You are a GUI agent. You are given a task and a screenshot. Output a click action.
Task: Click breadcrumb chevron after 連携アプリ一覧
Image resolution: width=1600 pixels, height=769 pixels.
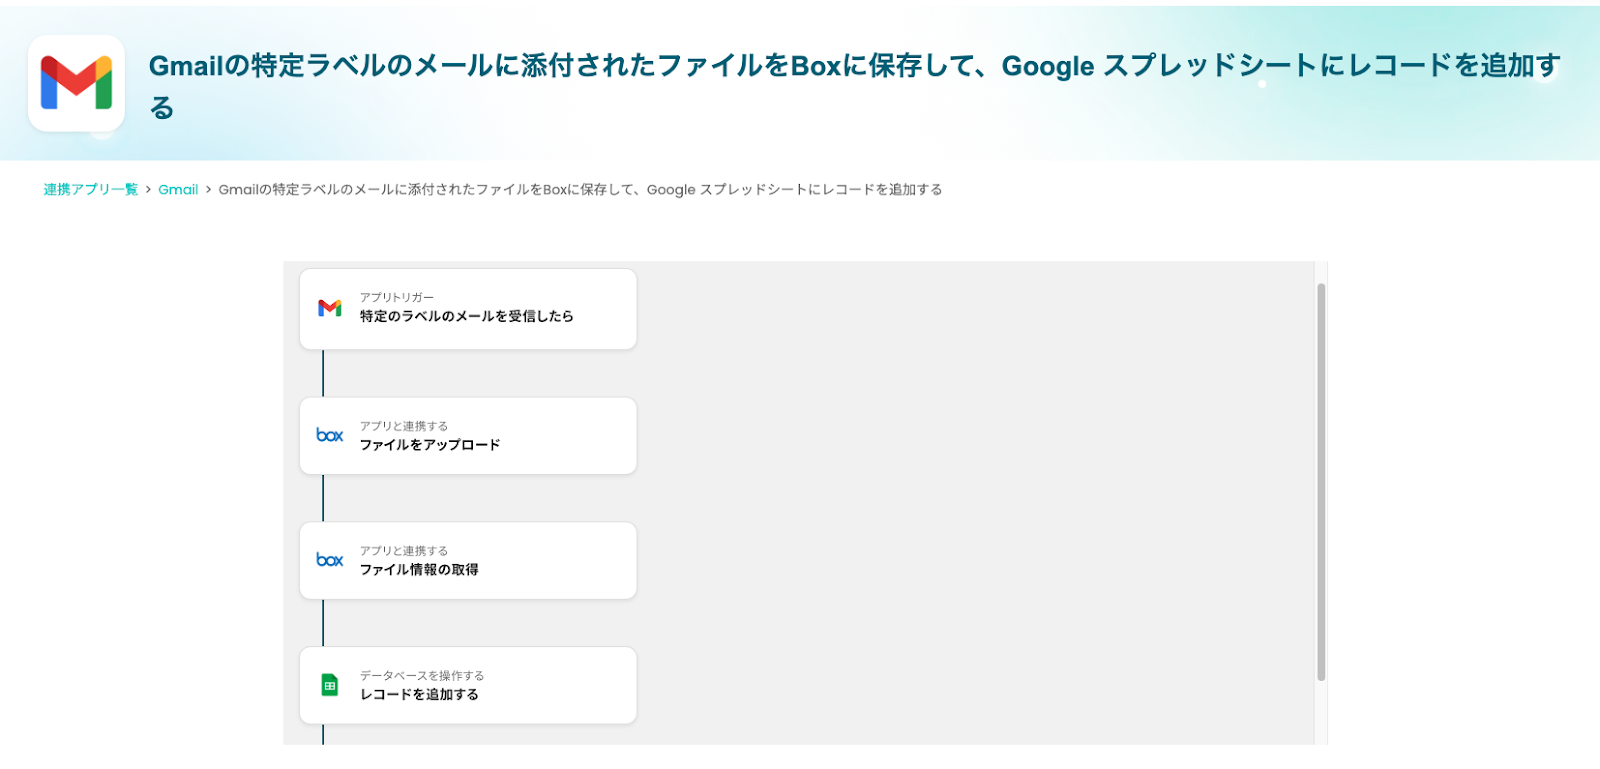[148, 190]
